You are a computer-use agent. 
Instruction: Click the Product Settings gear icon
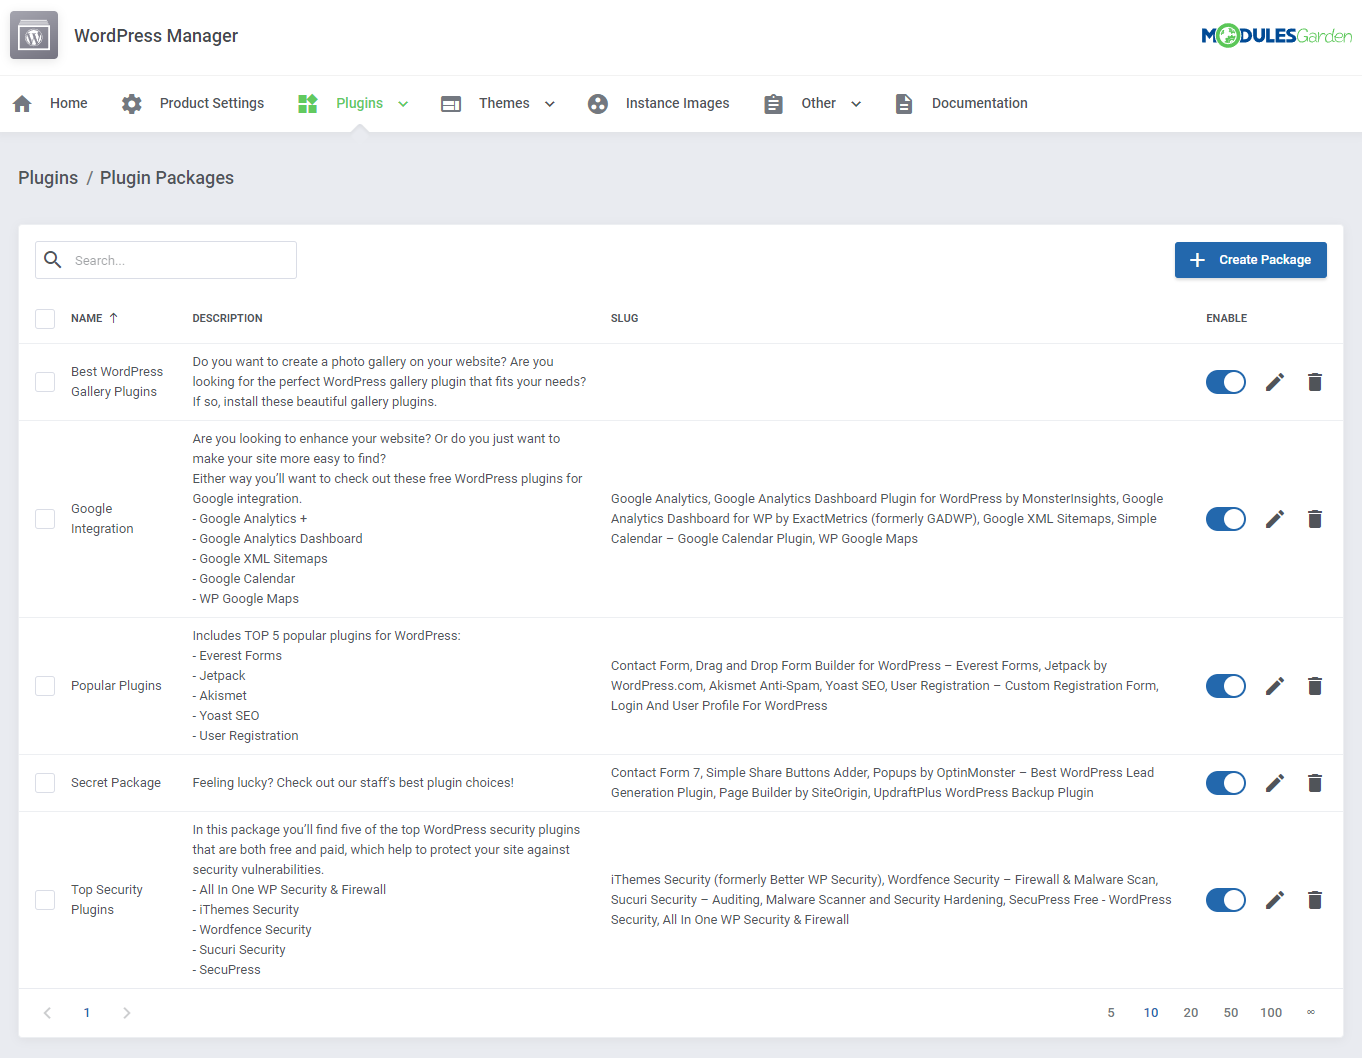131,103
